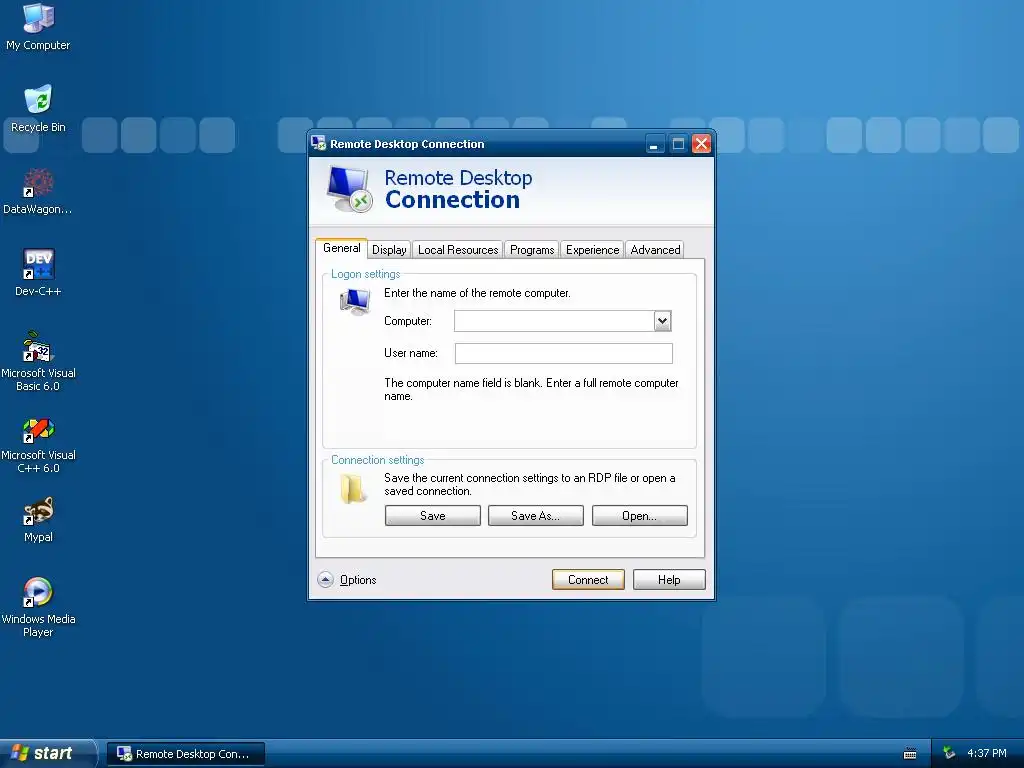Click the Help button
The image size is (1024, 768).
coord(669,580)
